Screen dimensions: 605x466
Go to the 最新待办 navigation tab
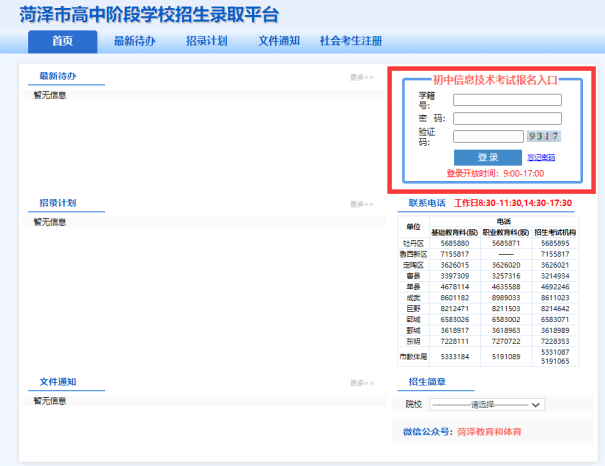[135, 41]
